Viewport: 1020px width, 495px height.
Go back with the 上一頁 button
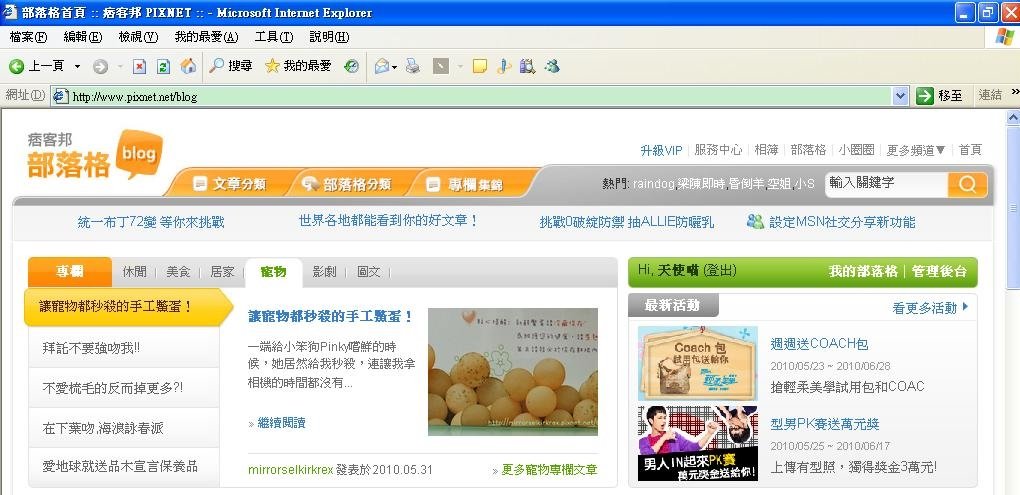[36, 66]
